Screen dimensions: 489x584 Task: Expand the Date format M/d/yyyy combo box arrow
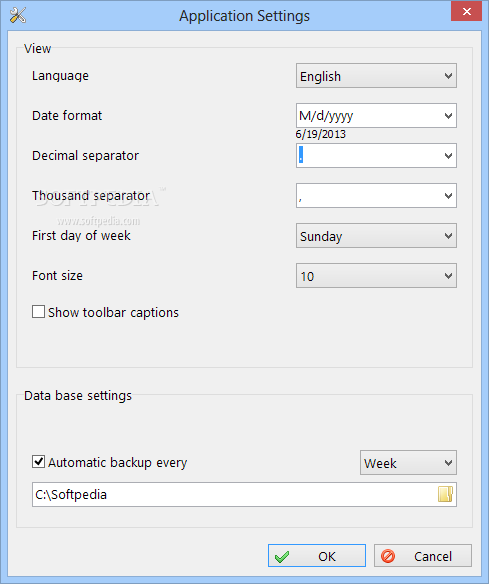448,115
